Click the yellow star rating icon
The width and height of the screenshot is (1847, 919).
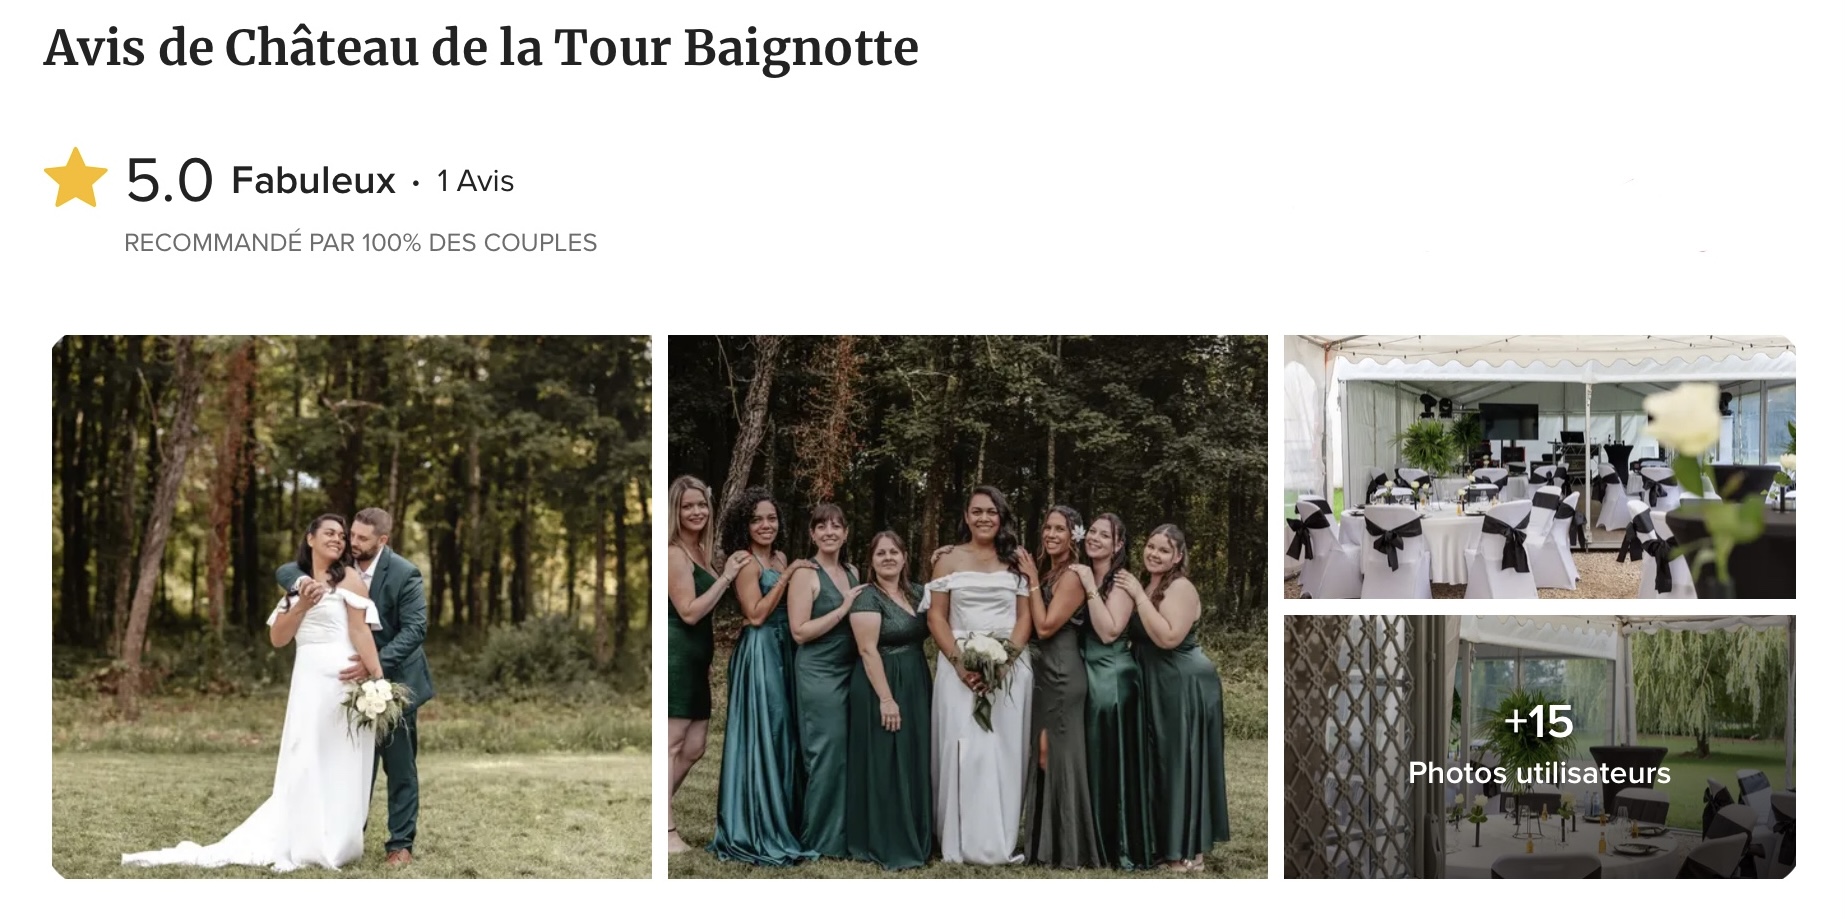pos(76,178)
